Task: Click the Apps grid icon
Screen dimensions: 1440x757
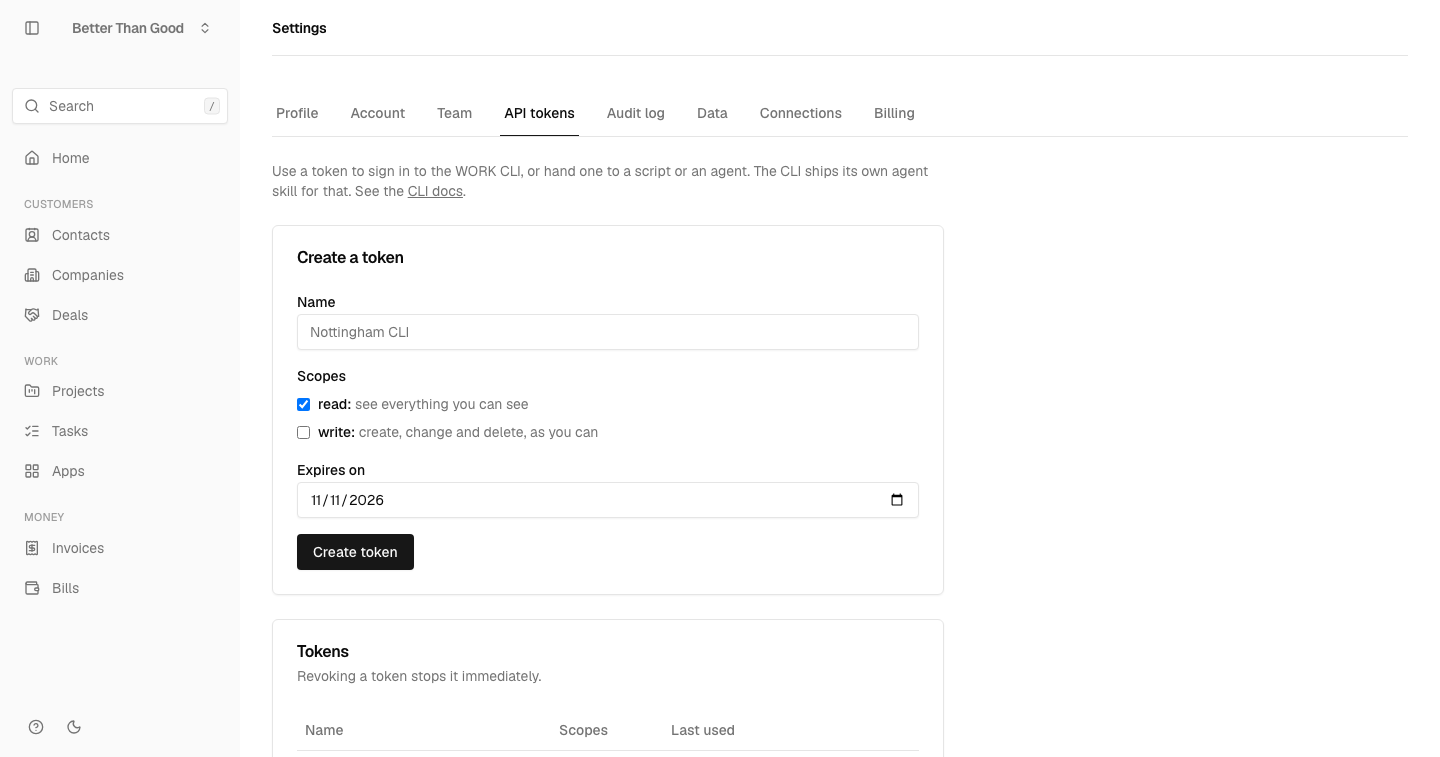Action: tap(32, 471)
